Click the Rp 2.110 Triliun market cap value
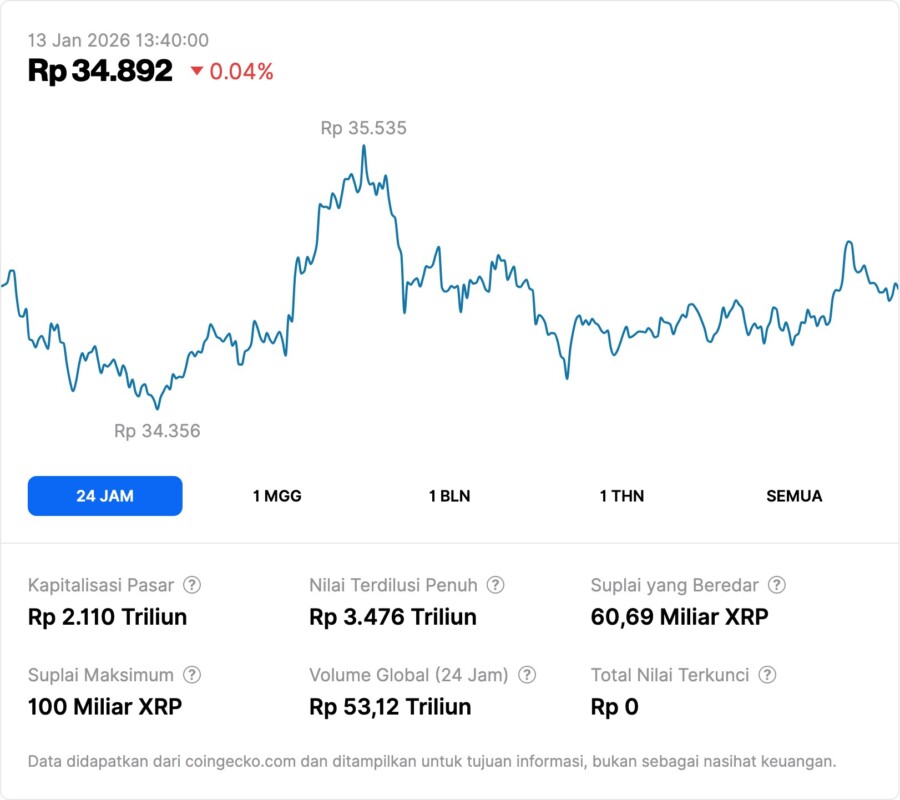 (x=107, y=617)
